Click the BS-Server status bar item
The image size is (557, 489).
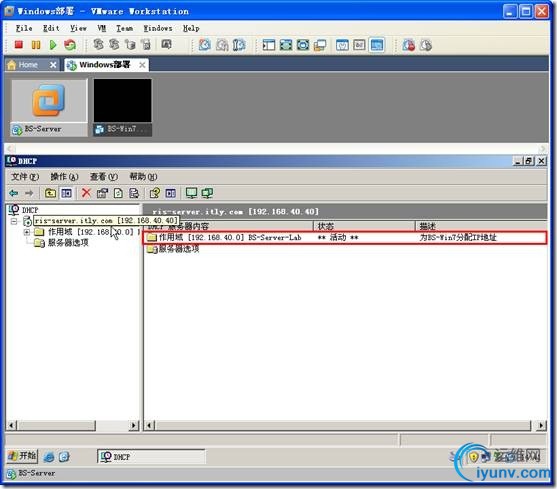coord(31,473)
